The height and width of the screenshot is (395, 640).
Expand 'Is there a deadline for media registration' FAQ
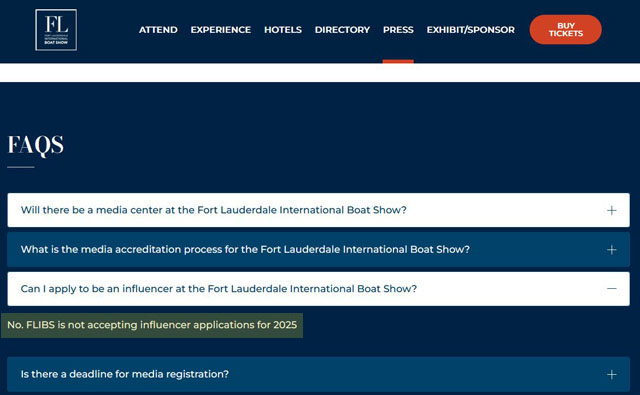pyautogui.click(x=318, y=374)
